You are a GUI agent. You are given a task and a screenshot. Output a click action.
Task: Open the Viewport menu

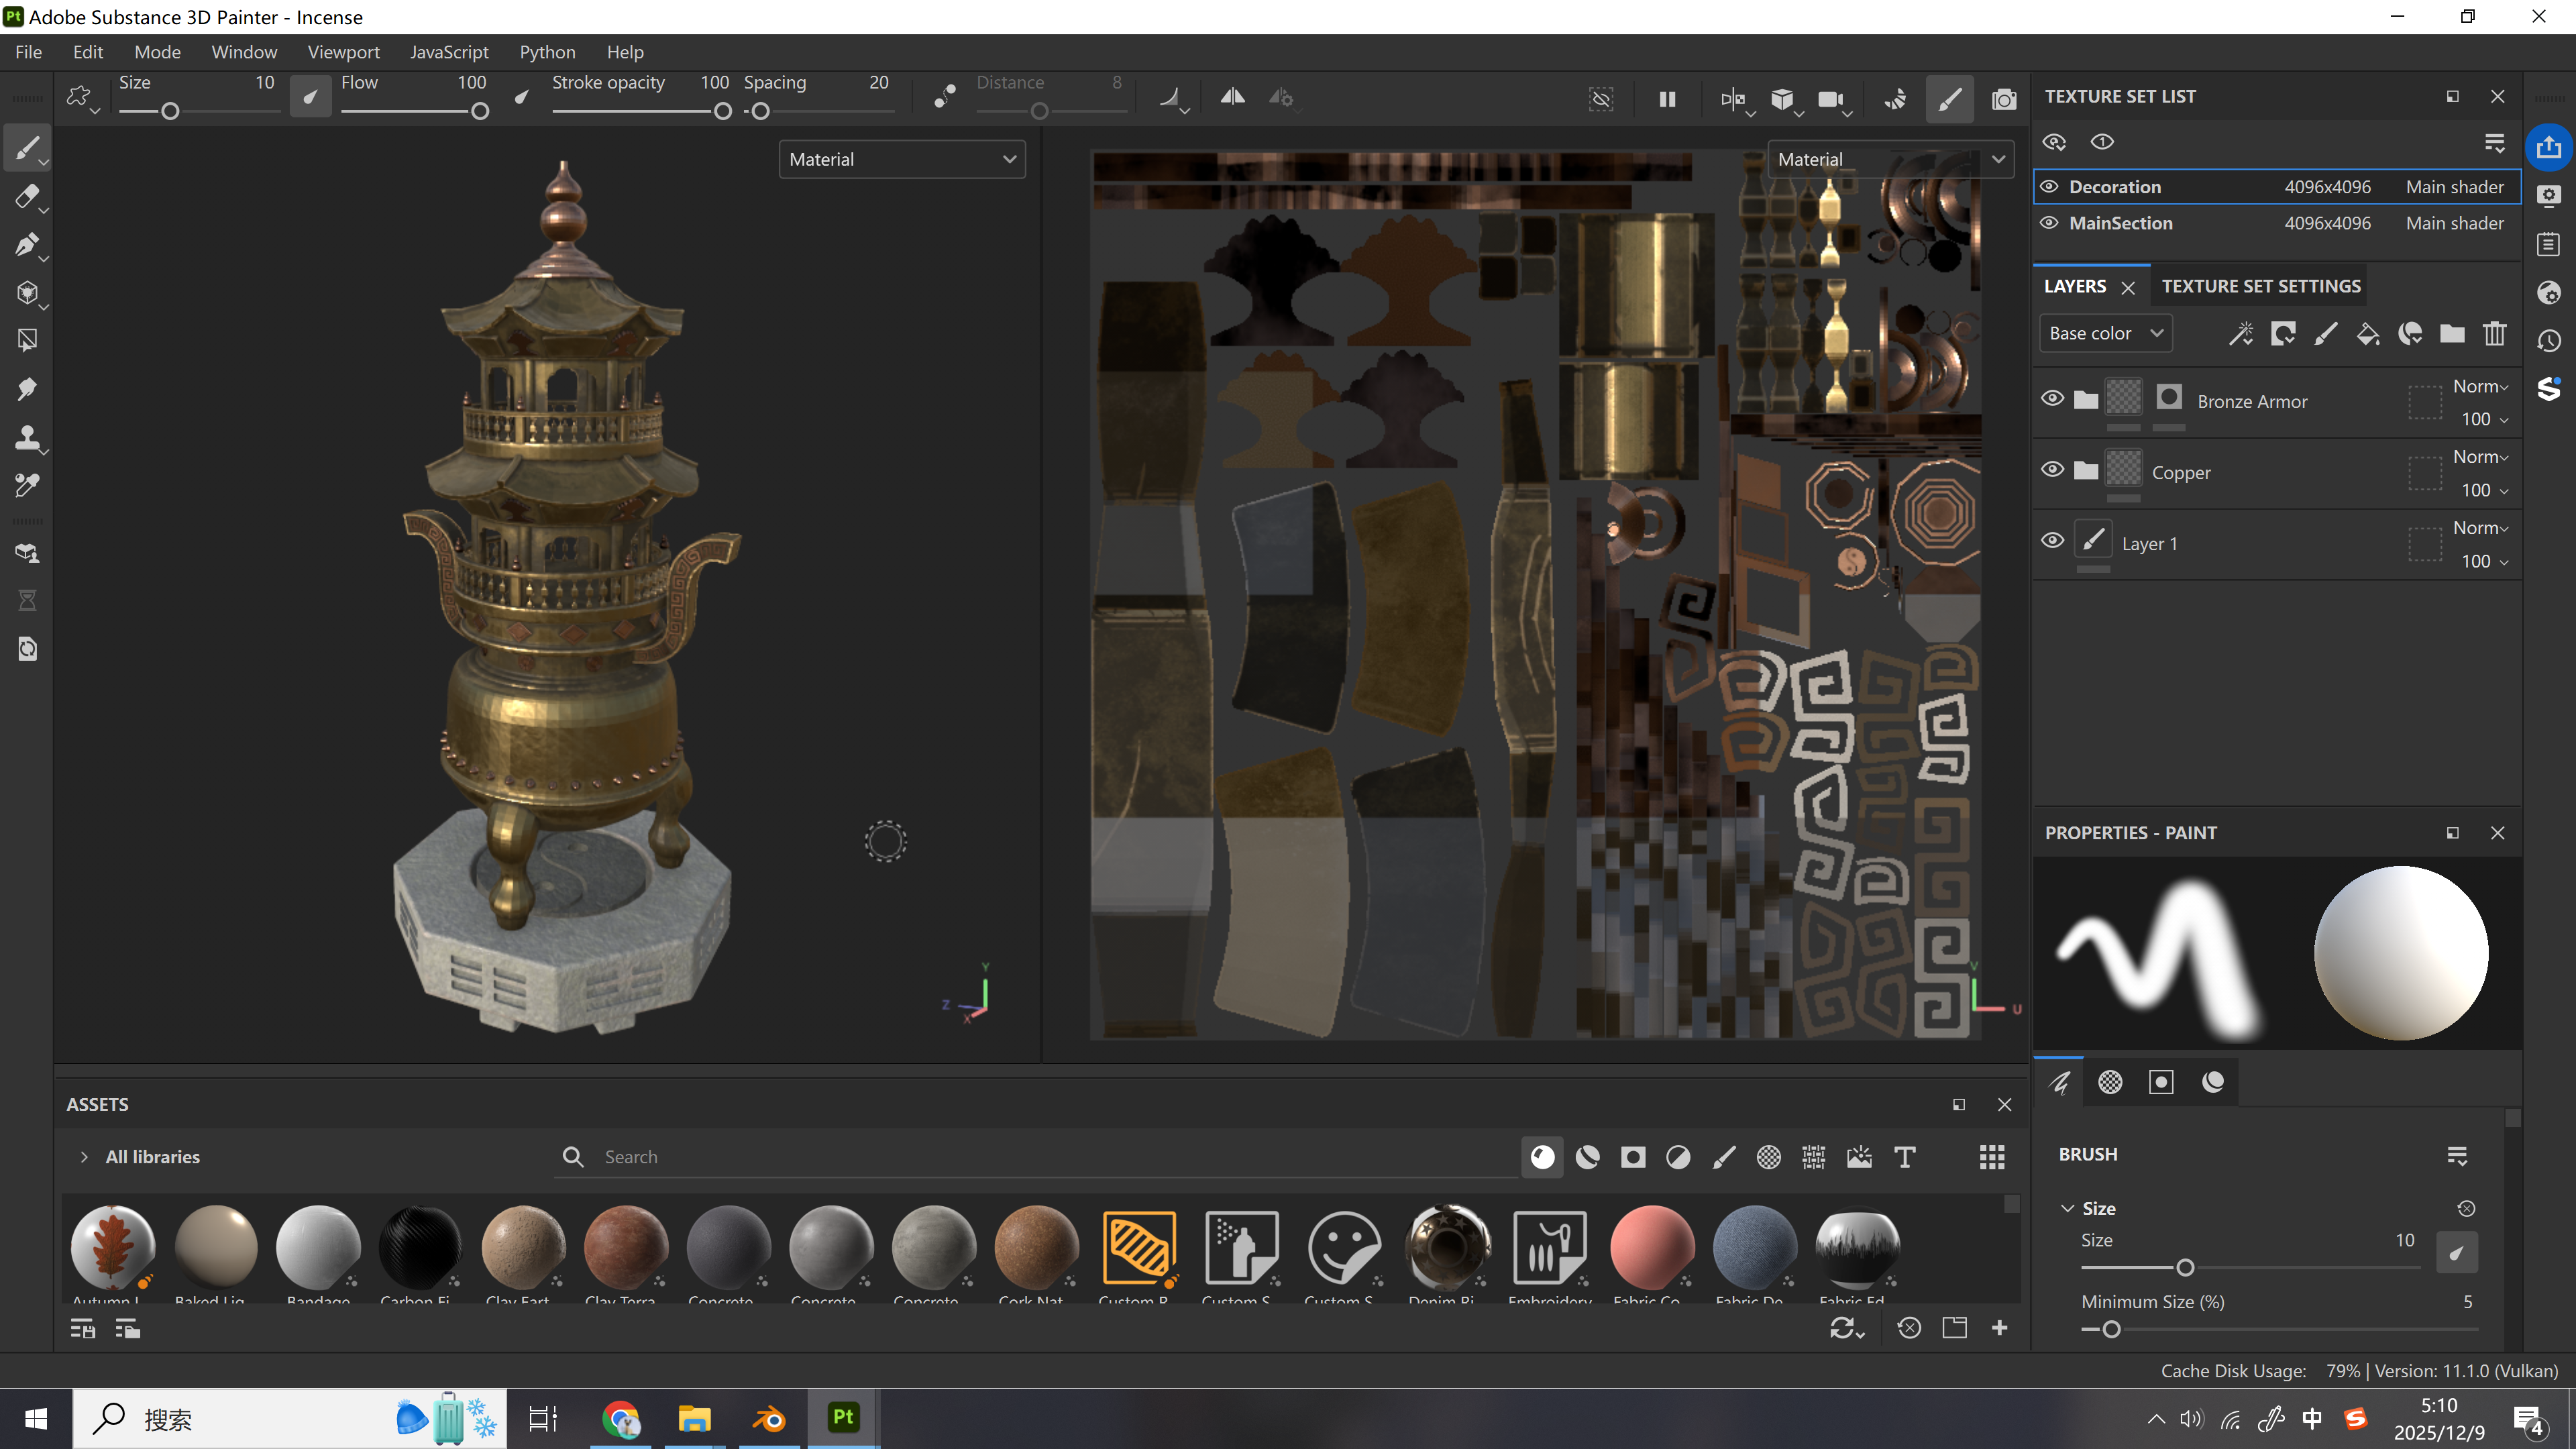pos(343,52)
